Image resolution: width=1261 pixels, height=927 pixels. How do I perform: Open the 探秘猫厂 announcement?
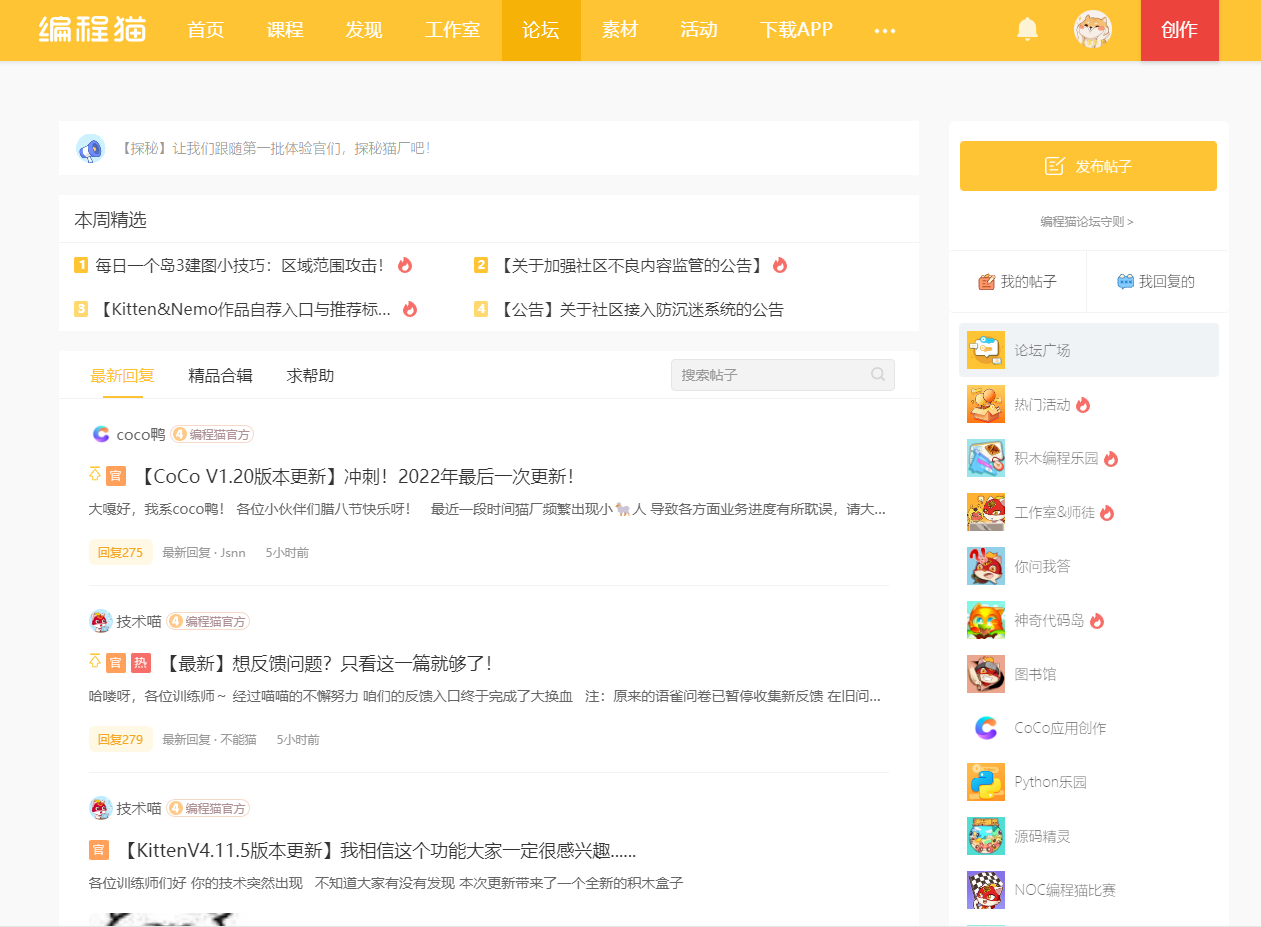coord(274,148)
